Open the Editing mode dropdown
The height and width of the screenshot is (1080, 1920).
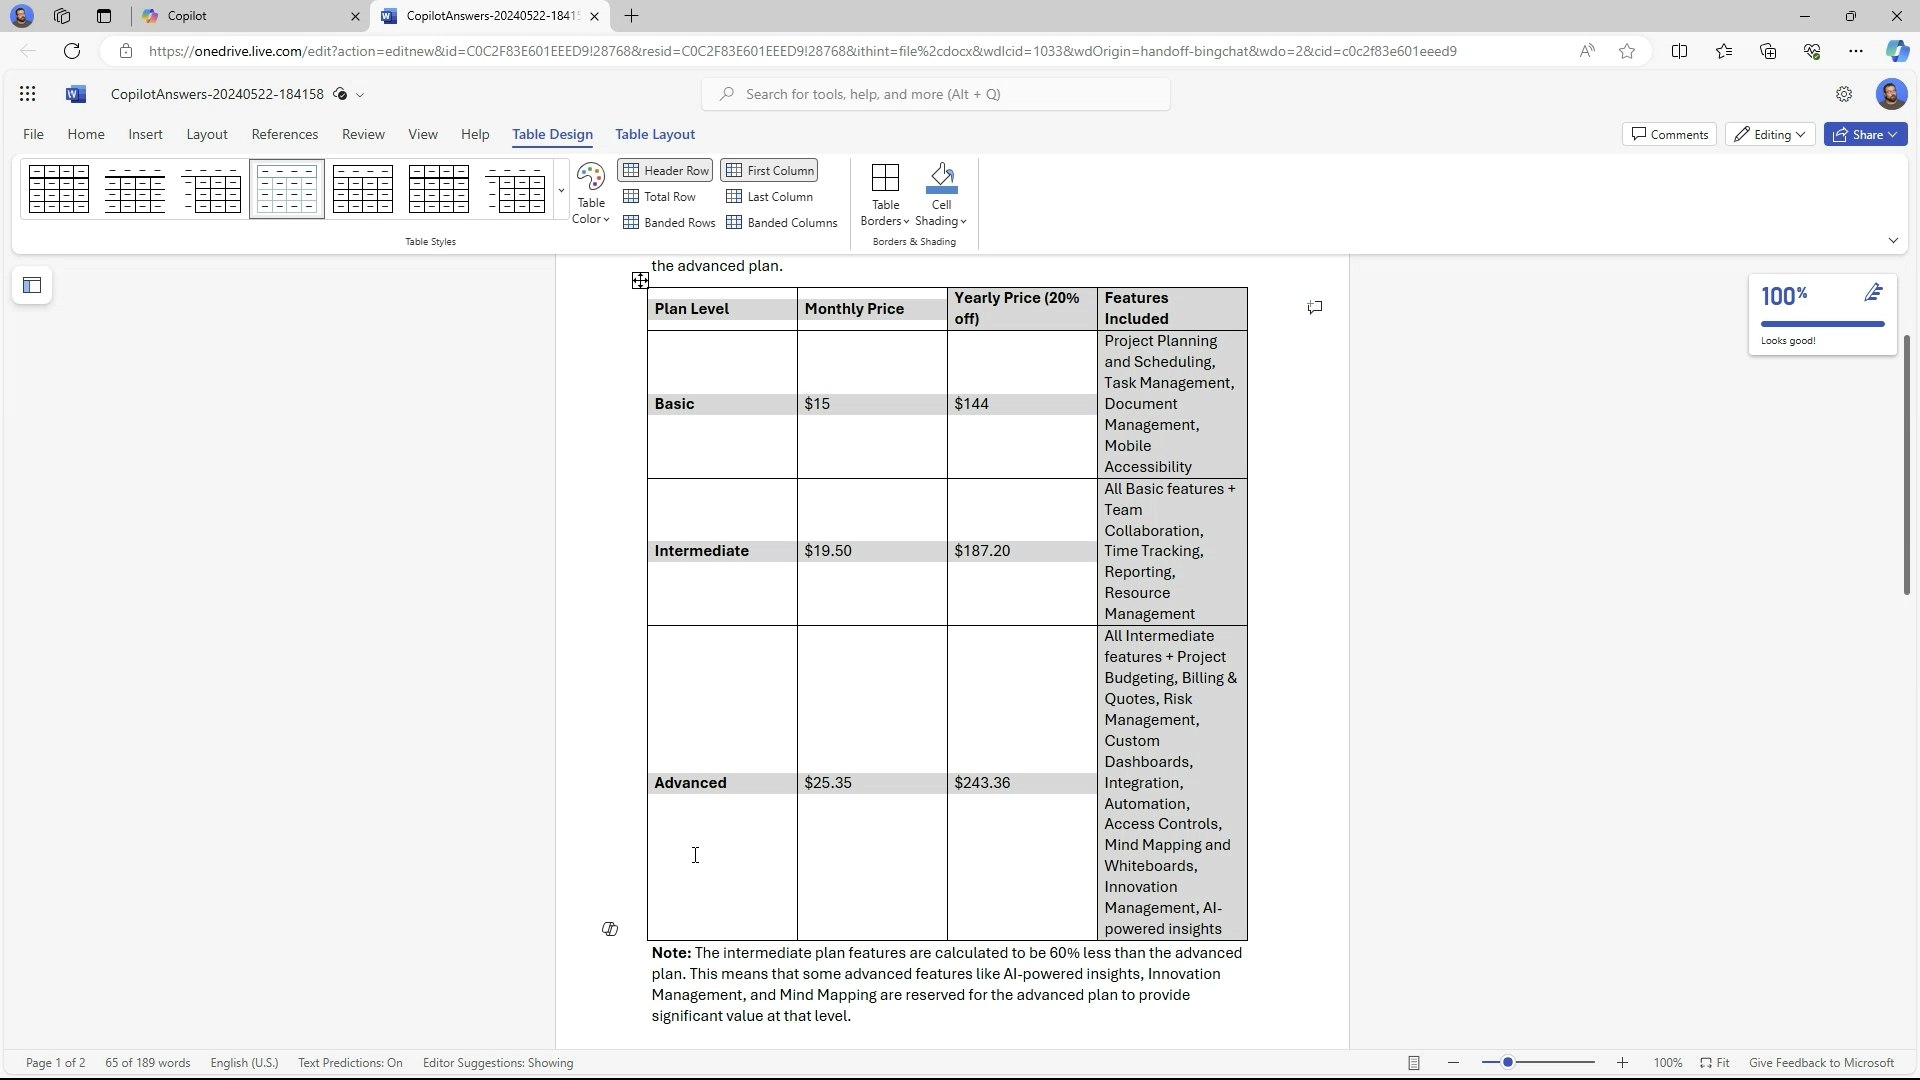coord(1770,135)
